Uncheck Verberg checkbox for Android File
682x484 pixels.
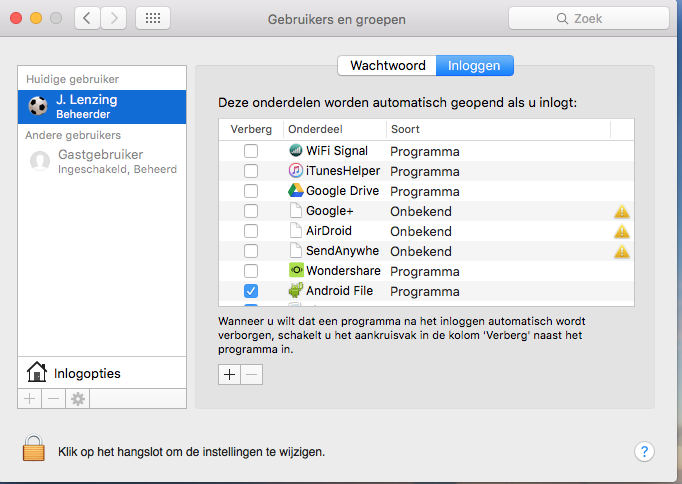point(251,291)
